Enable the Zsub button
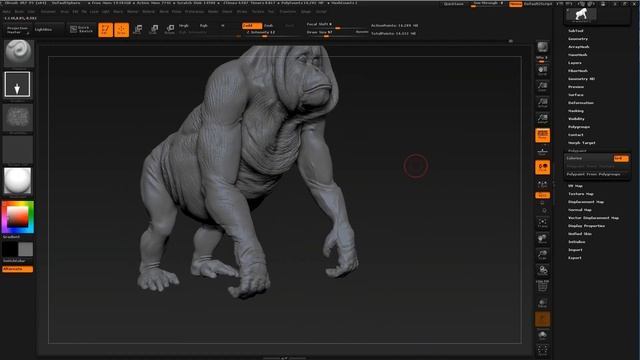The image size is (640, 360). 269,25
